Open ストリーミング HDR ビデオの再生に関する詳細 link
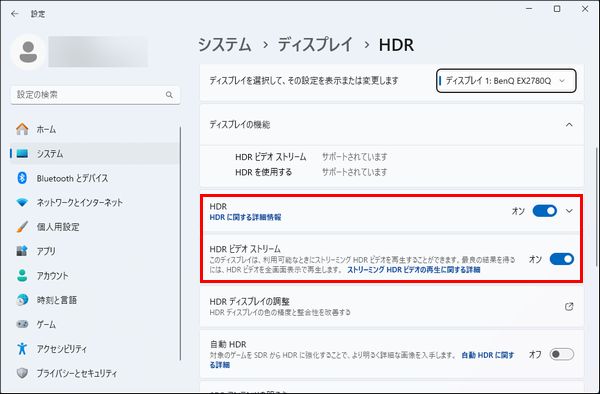 414,270
